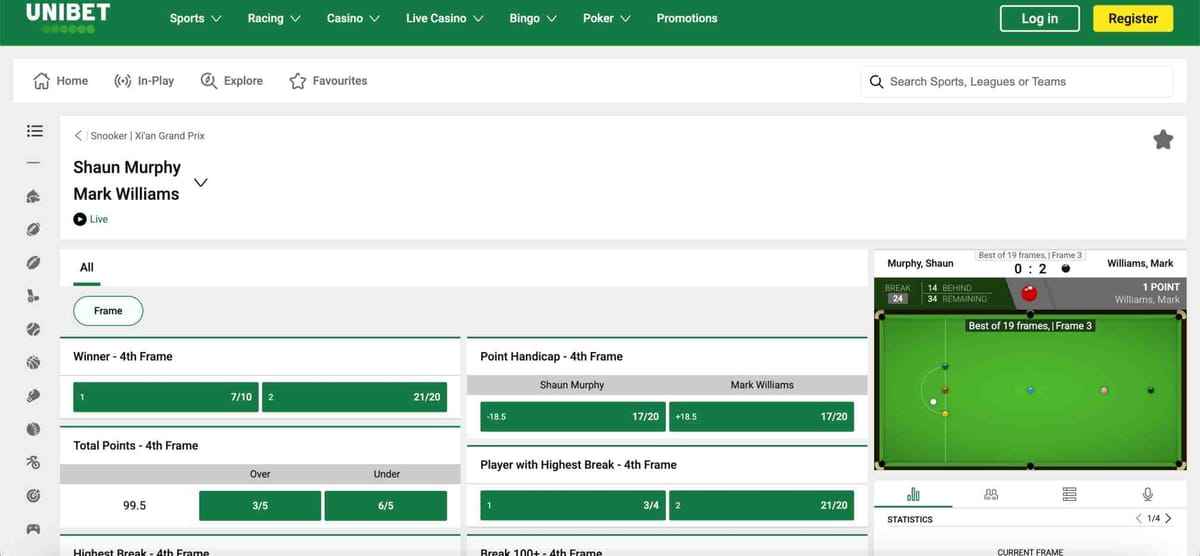1200x556 pixels.
Task: Select the cycling sidebar icon
Action: (x=34, y=462)
